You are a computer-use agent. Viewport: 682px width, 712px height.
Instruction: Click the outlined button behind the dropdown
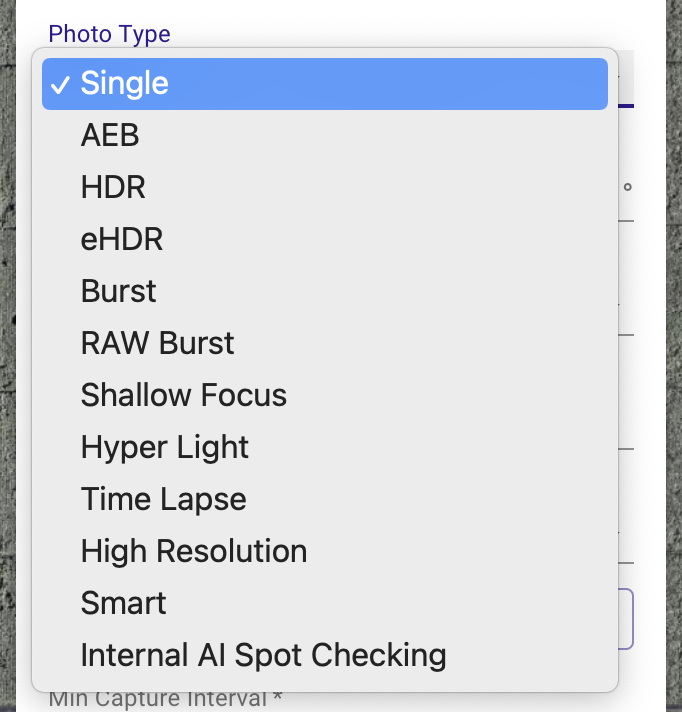(x=626, y=619)
